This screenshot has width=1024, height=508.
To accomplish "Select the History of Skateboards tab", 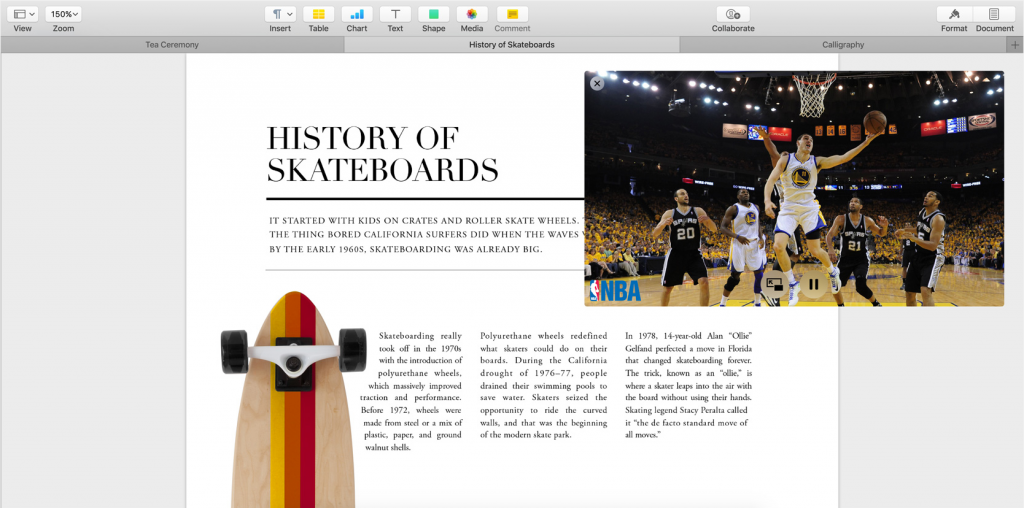I will coord(511,45).
